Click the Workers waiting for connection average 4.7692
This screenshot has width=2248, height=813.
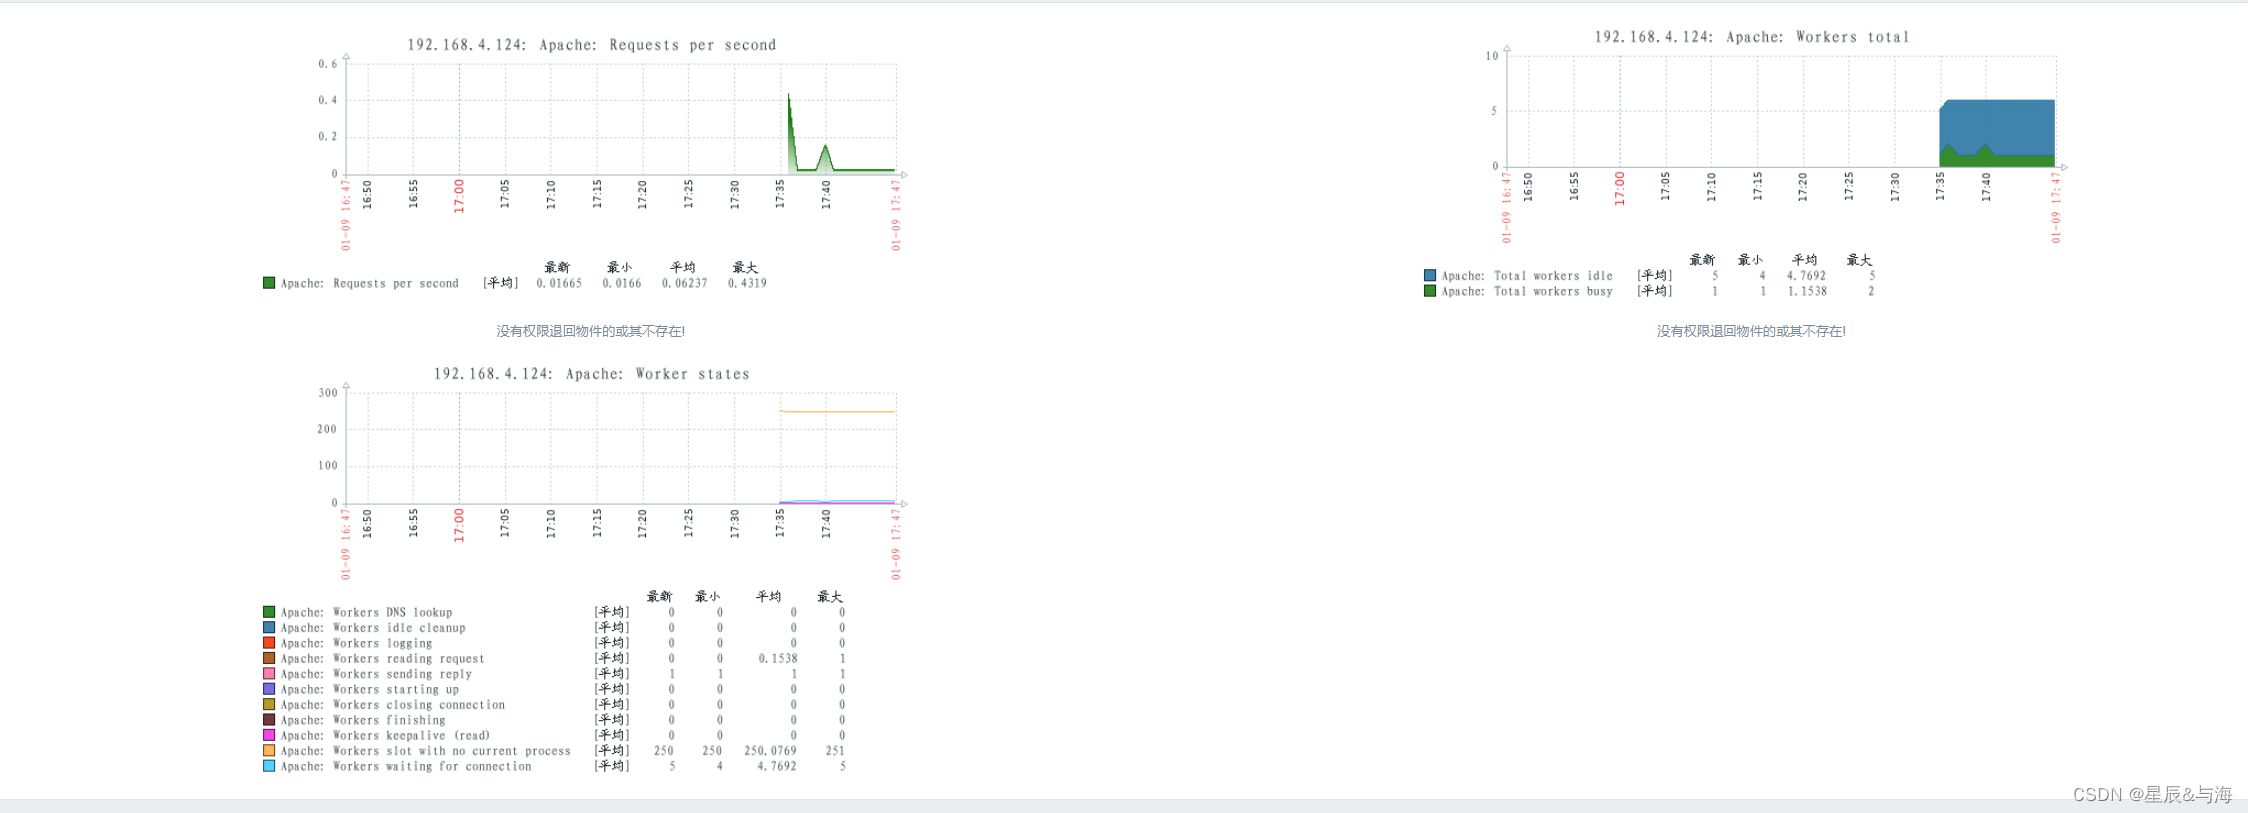[777, 767]
